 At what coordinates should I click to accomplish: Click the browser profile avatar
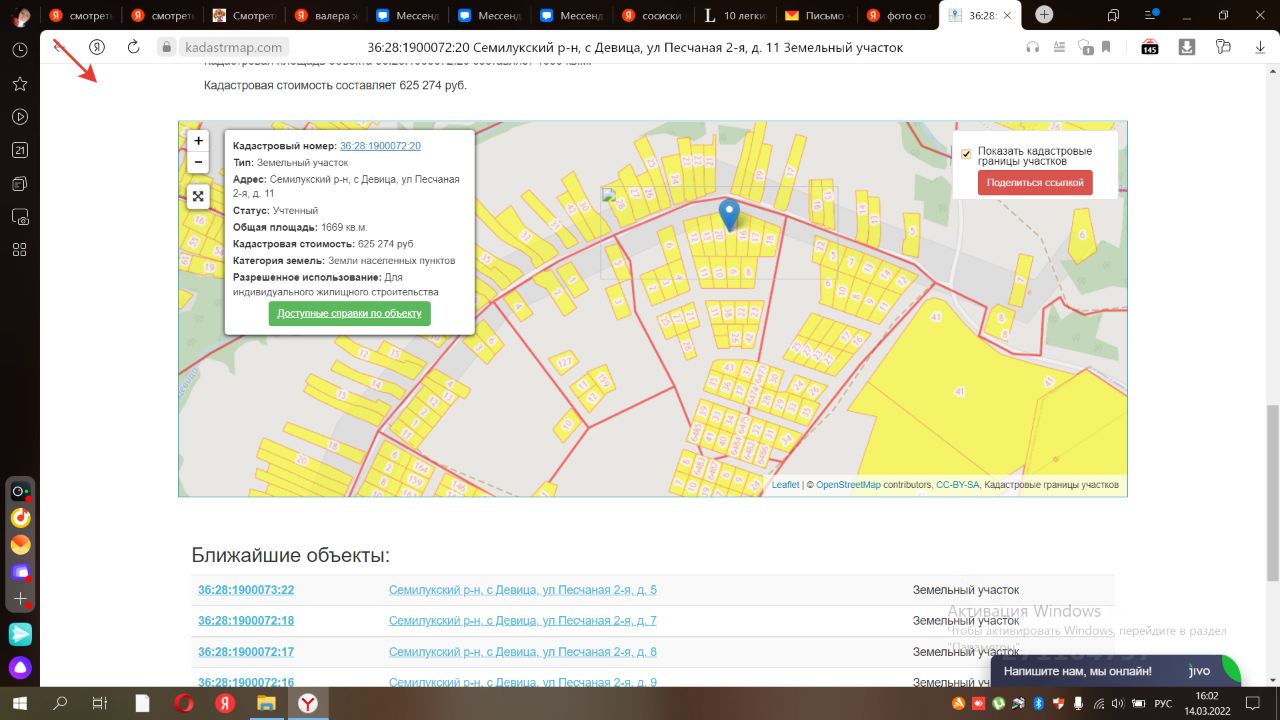click(x=20, y=16)
